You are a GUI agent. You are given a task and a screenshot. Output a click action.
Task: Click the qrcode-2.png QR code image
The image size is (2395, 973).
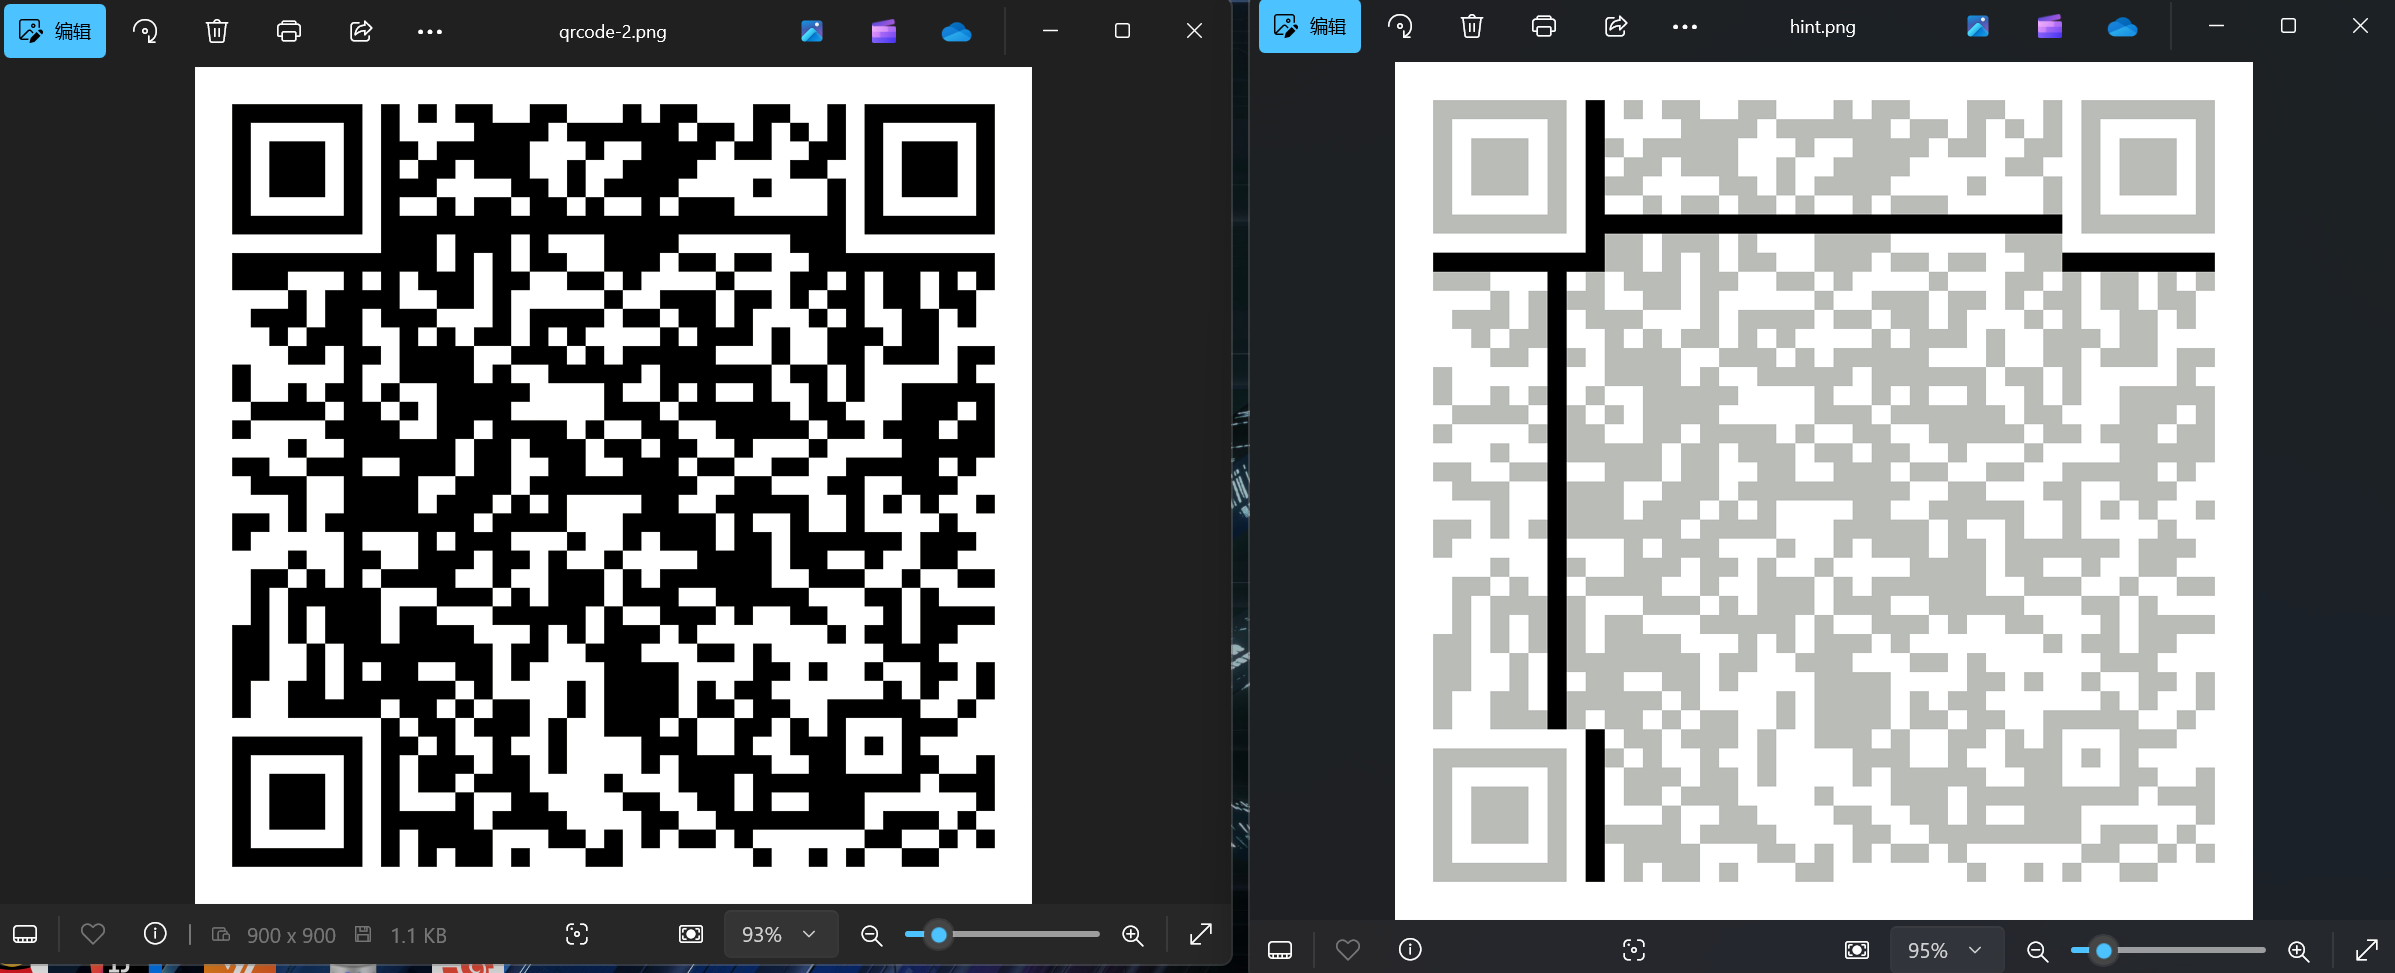pos(613,485)
